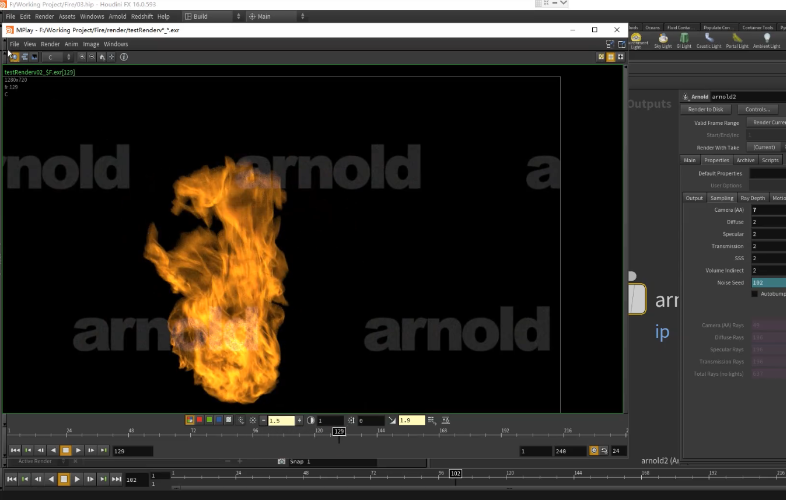Image resolution: width=786 pixels, height=500 pixels.
Task: Select the Portal Light shelf tool
Action: click(737, 41)
